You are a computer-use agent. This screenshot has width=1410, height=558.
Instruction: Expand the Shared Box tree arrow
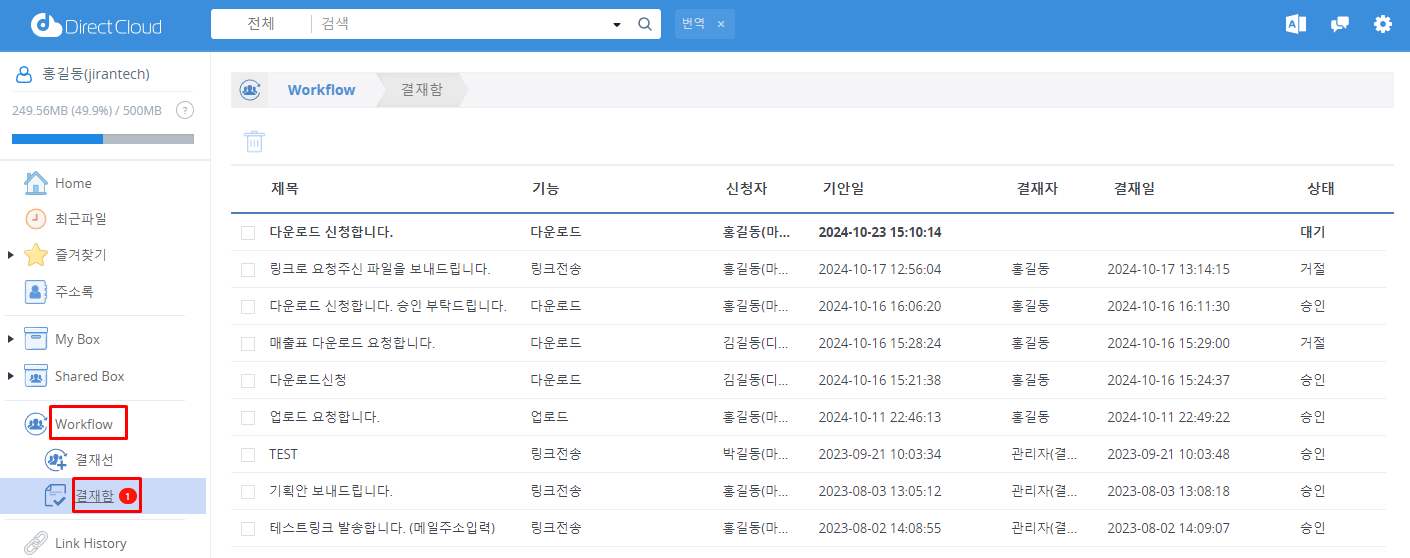click(11, 377)
